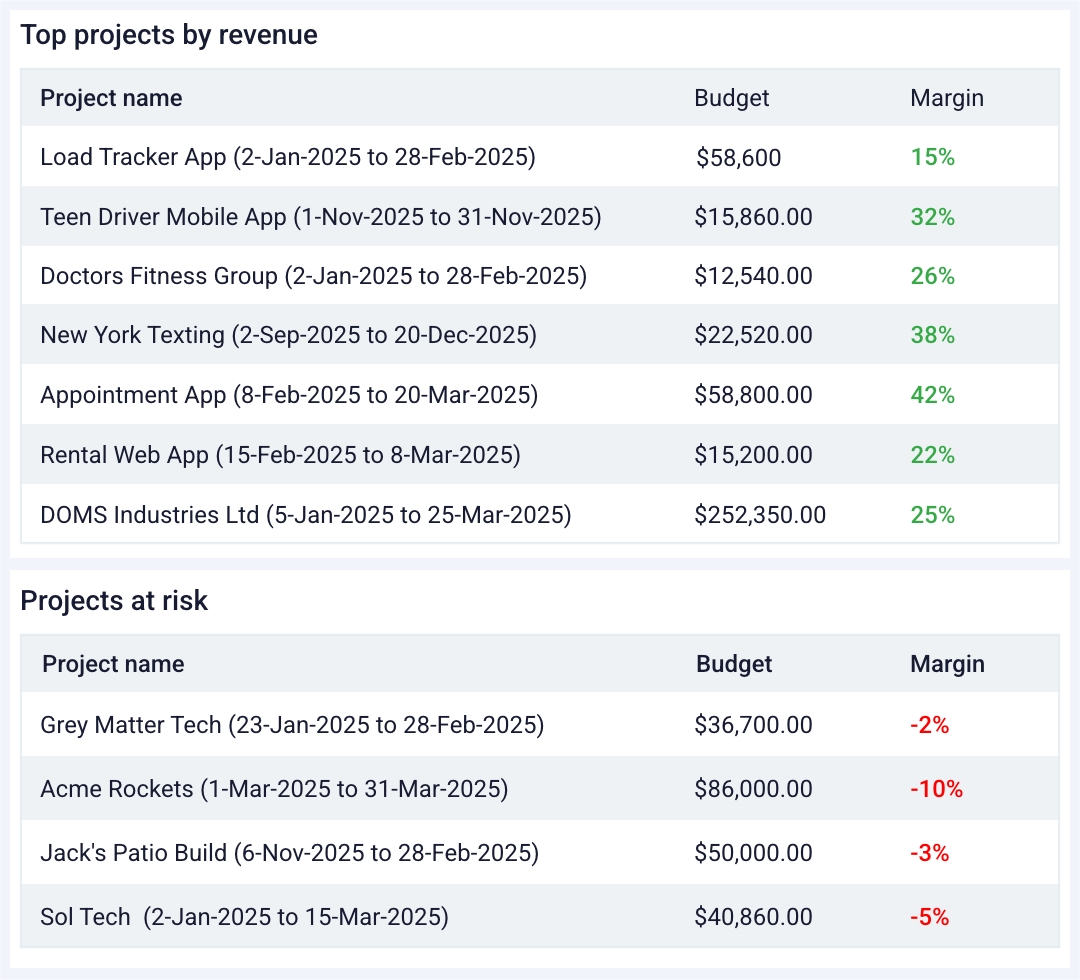Click the $252,350.00 budget value
Image resolution: width=1080 pixels, height=980 pixels.
760,515
